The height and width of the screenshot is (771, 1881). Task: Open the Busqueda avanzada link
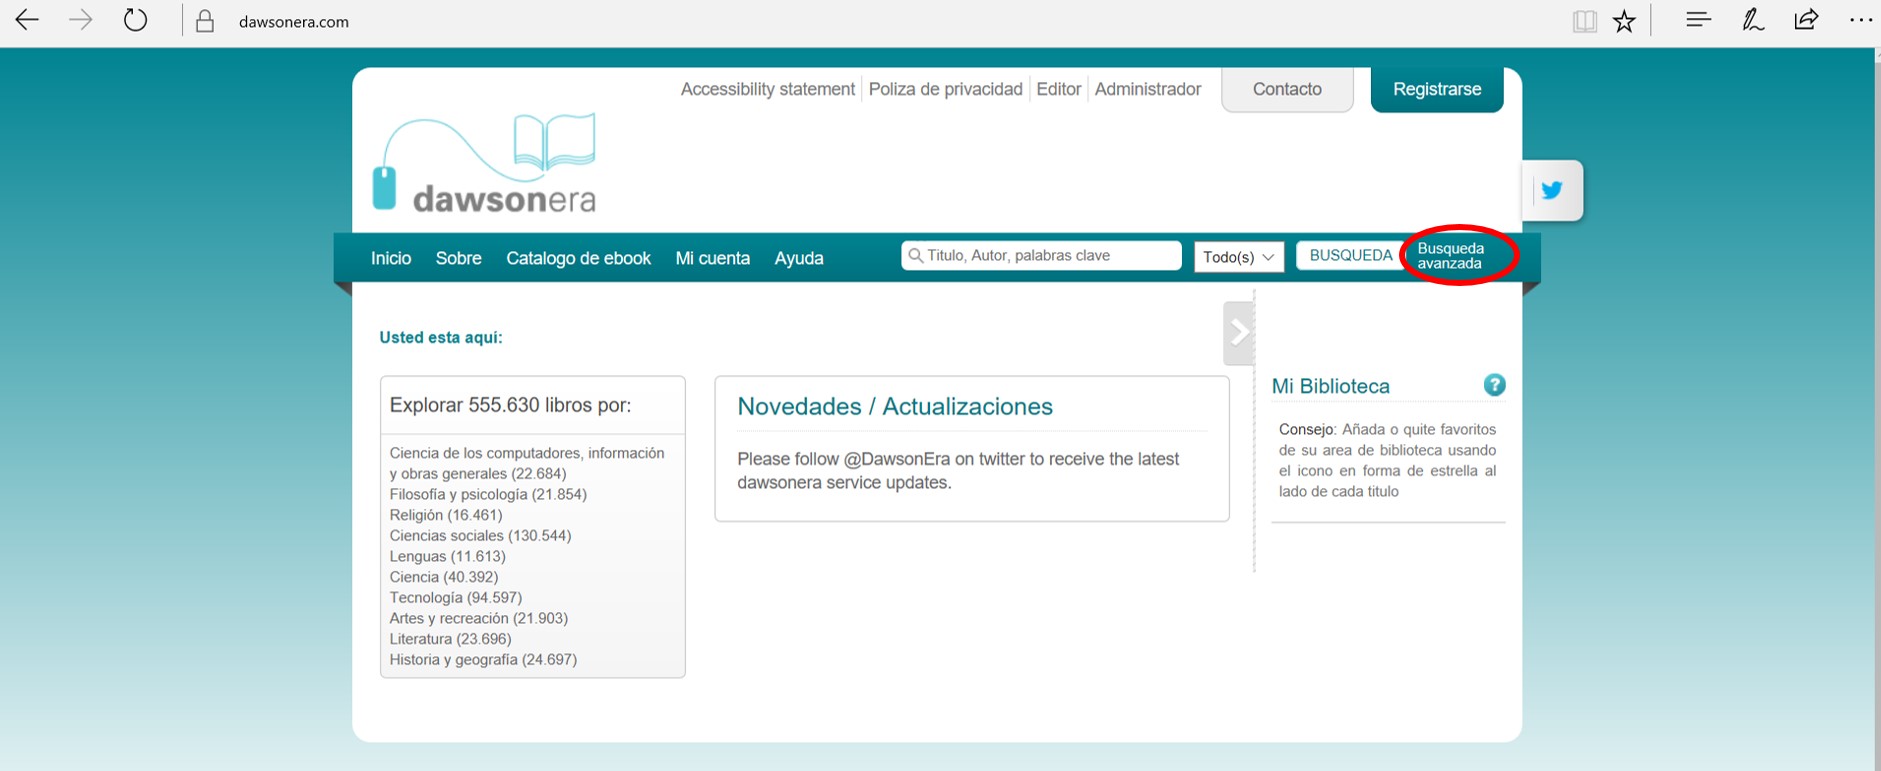pos(1450,256)
